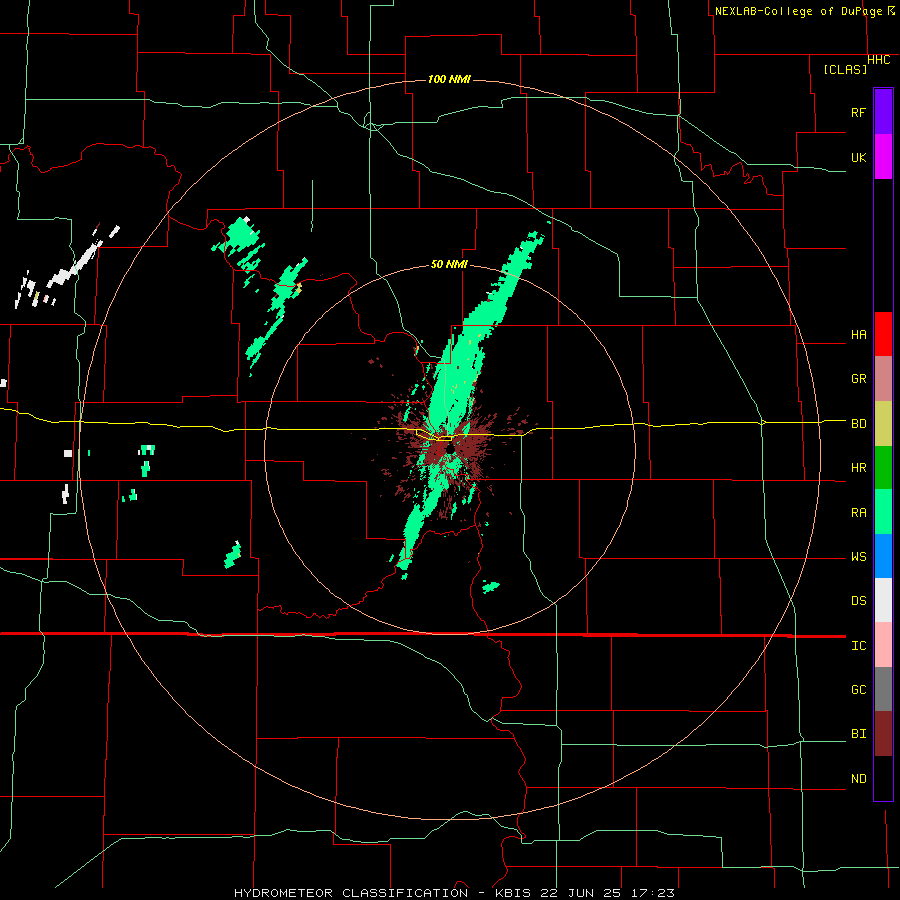Click the GR legend label
This screenshot has width=900, height=900.
pos(858,379)
